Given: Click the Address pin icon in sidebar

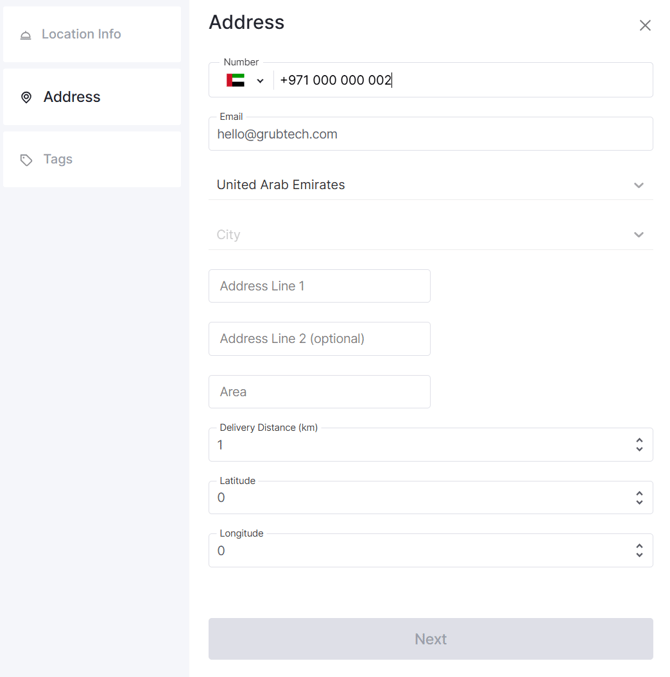Looking at the screenshot, I should 26,97.
